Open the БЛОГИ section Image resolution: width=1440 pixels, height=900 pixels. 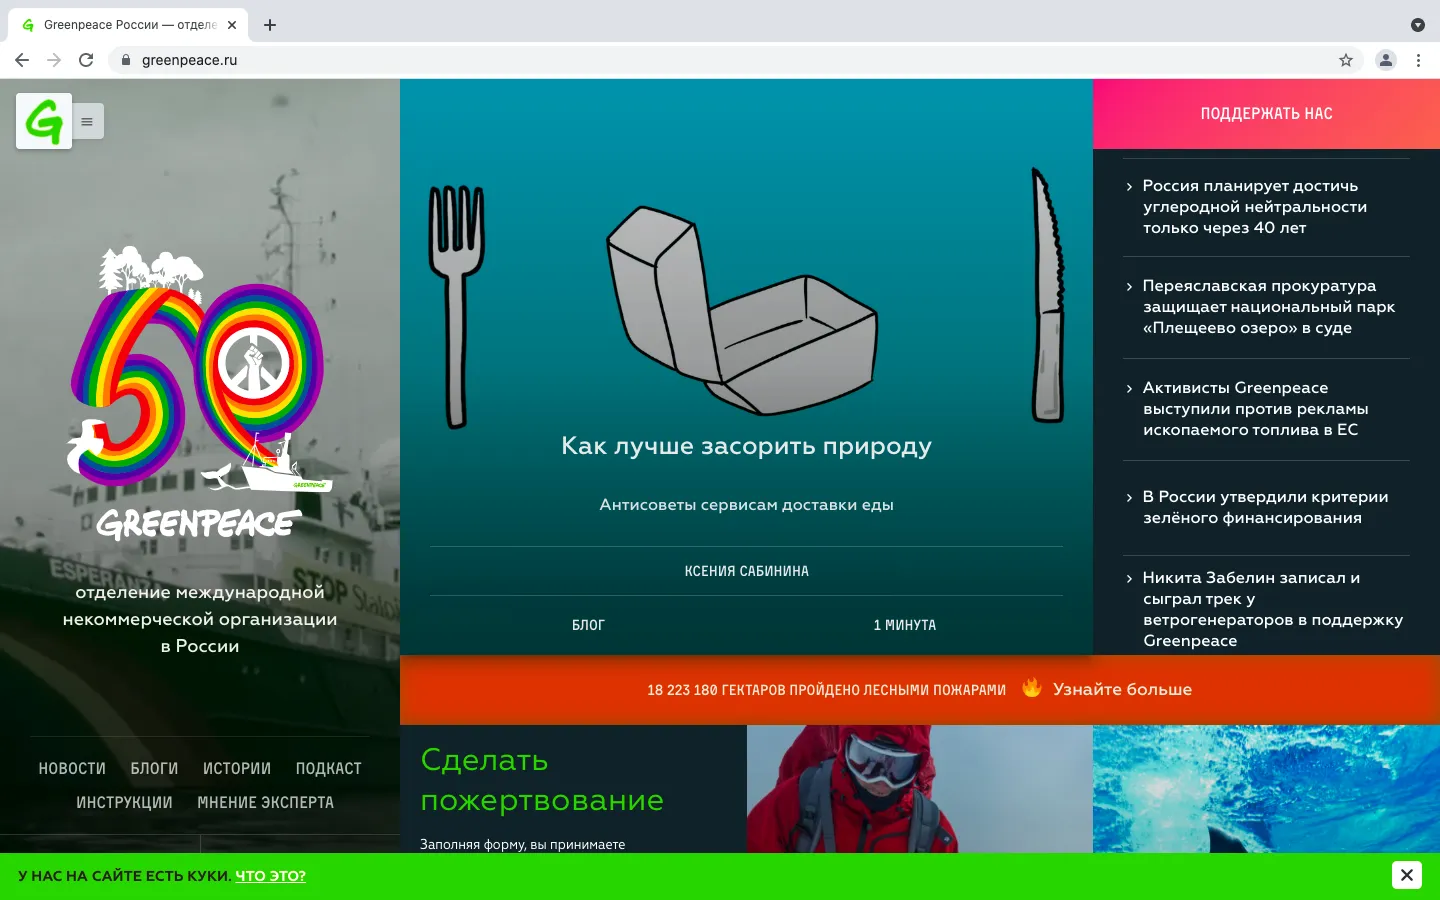tap(154, 768)
